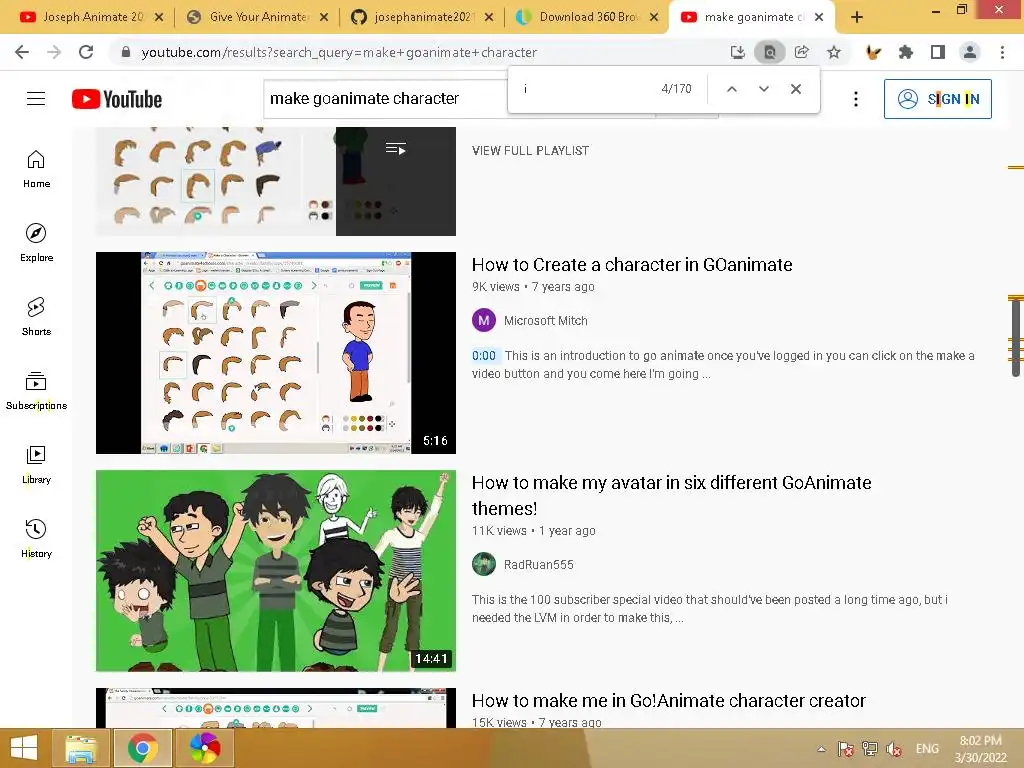The width and height of the screenshot is (1024, 768).
Task: Open Subscriptions in the sidebar
Action: [36, 391]
